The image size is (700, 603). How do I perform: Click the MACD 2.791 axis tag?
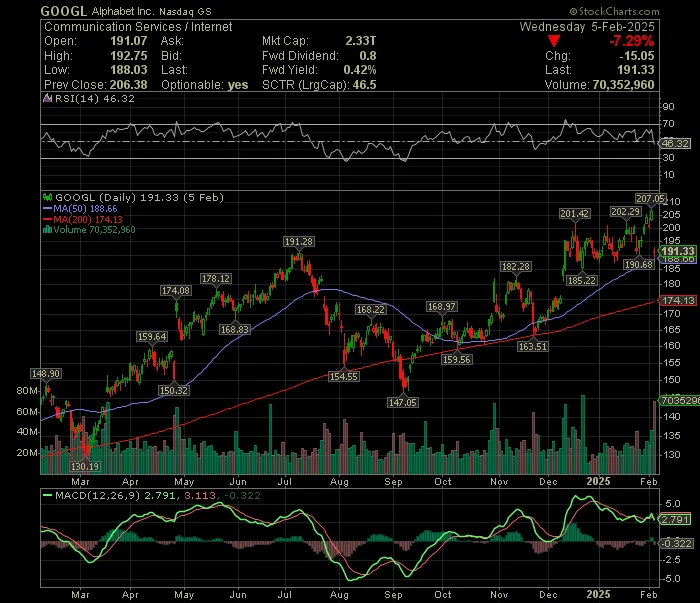click(x=675, y=520)
